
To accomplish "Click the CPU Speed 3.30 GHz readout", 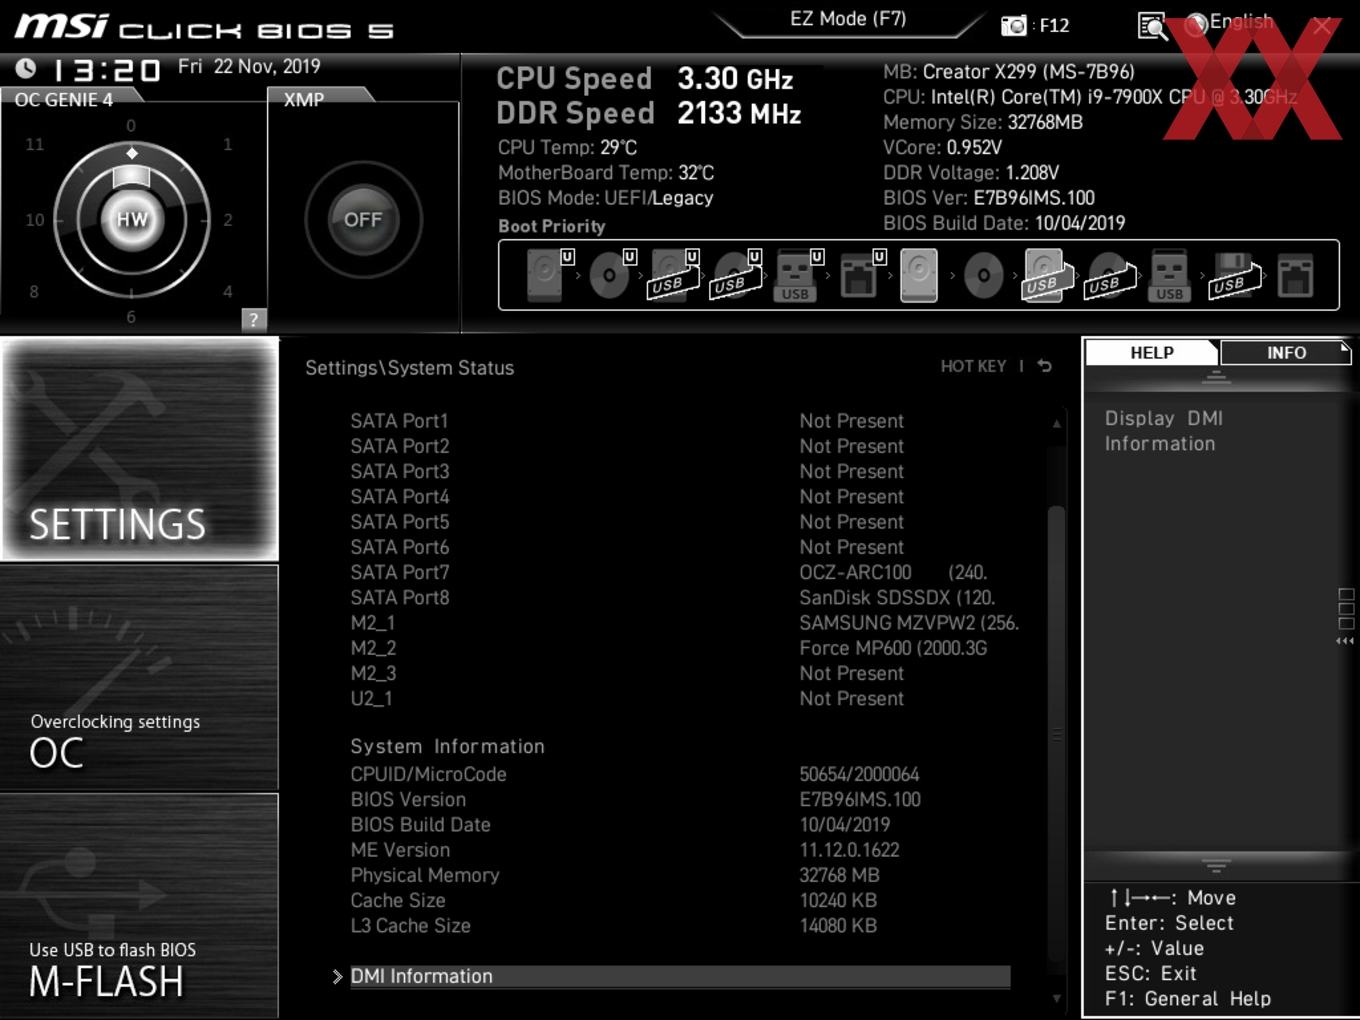I will 645,78.
